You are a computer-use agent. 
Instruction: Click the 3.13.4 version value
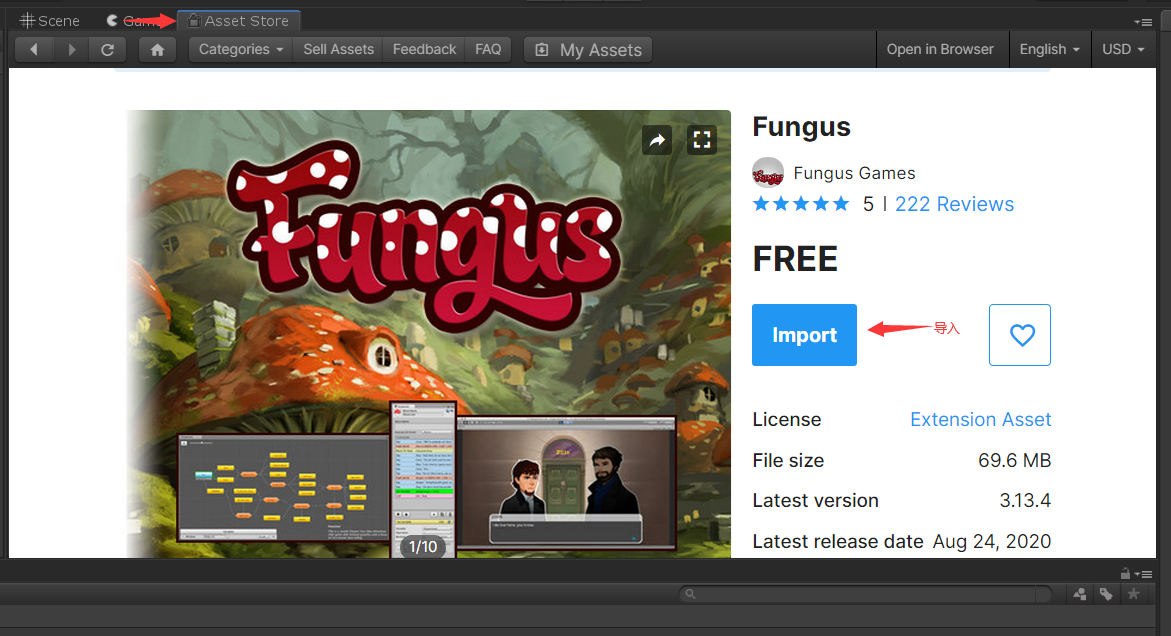point(1025,501)
